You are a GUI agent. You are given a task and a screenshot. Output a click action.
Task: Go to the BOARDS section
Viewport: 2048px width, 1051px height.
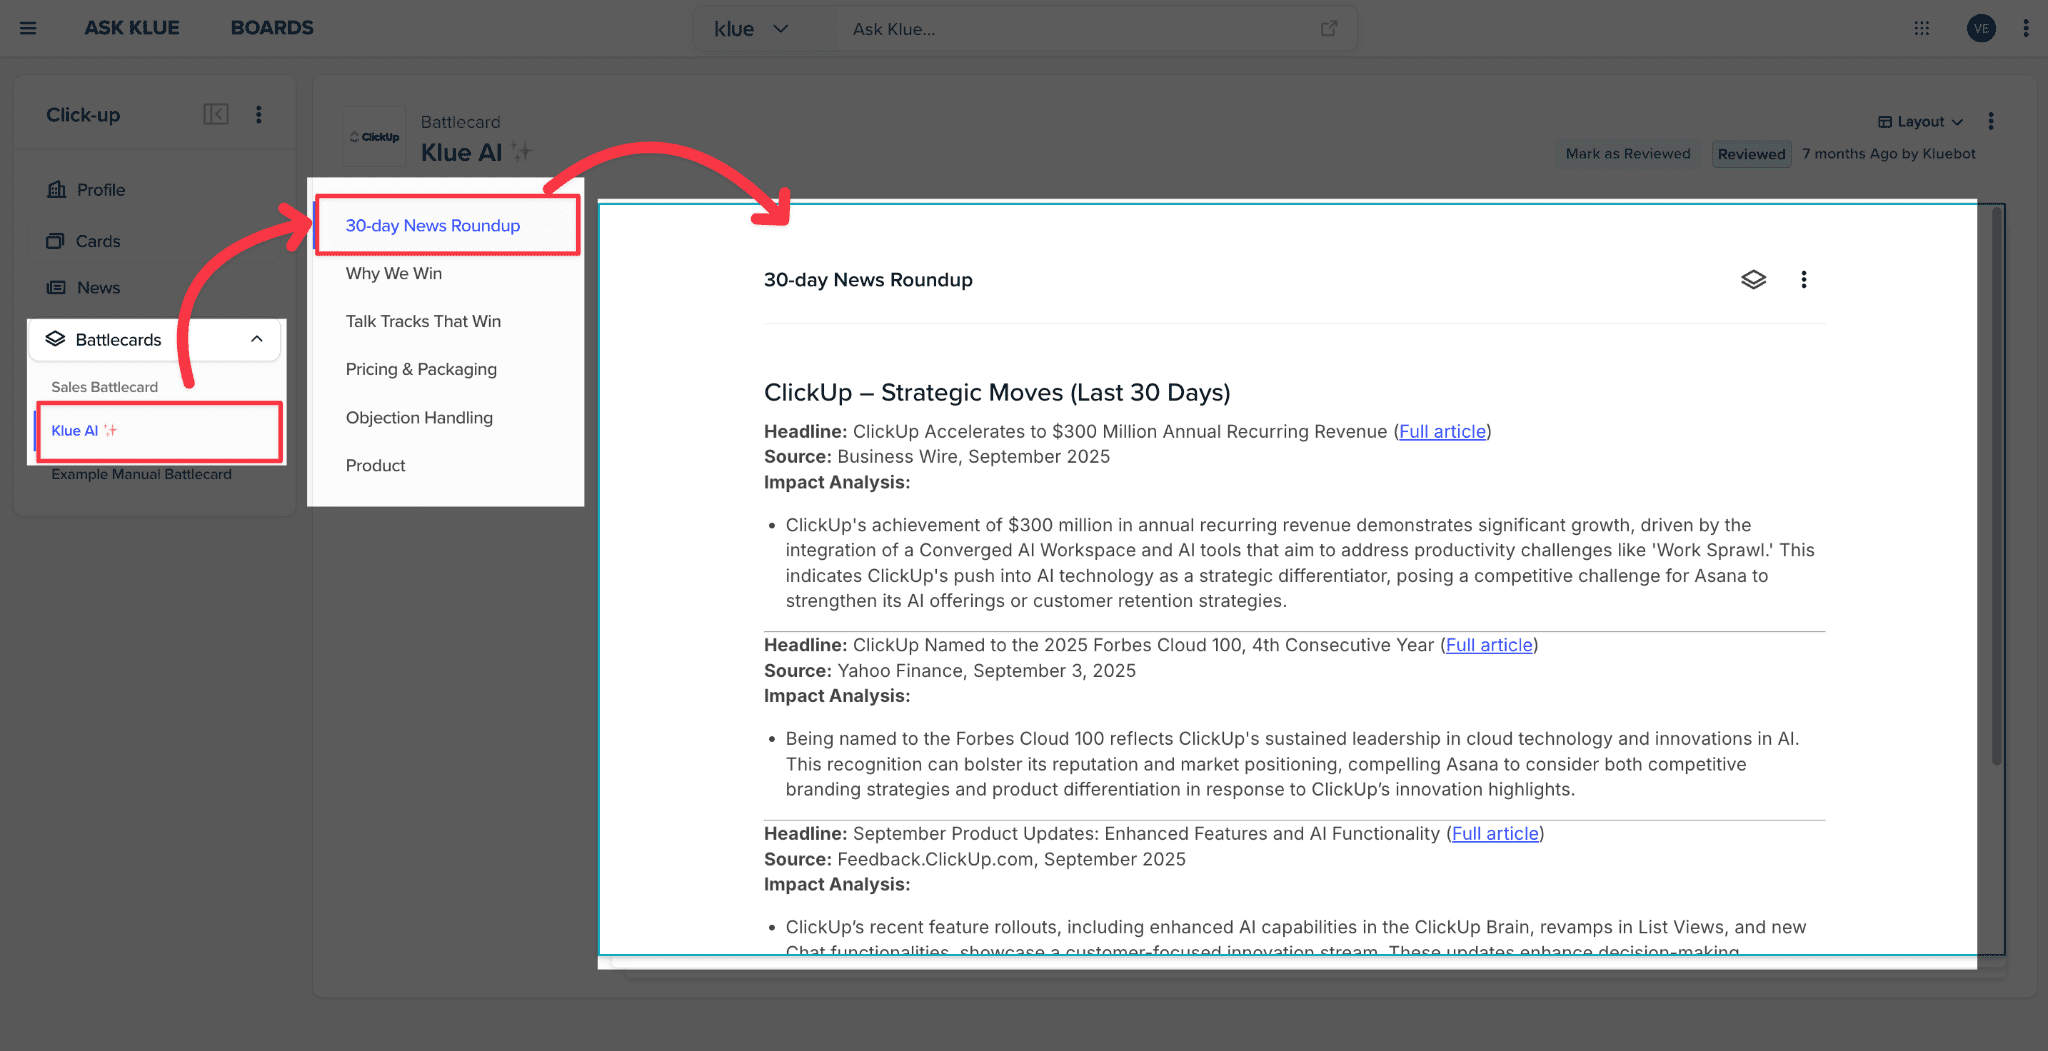pyautogui.click(x=272, y=28)
